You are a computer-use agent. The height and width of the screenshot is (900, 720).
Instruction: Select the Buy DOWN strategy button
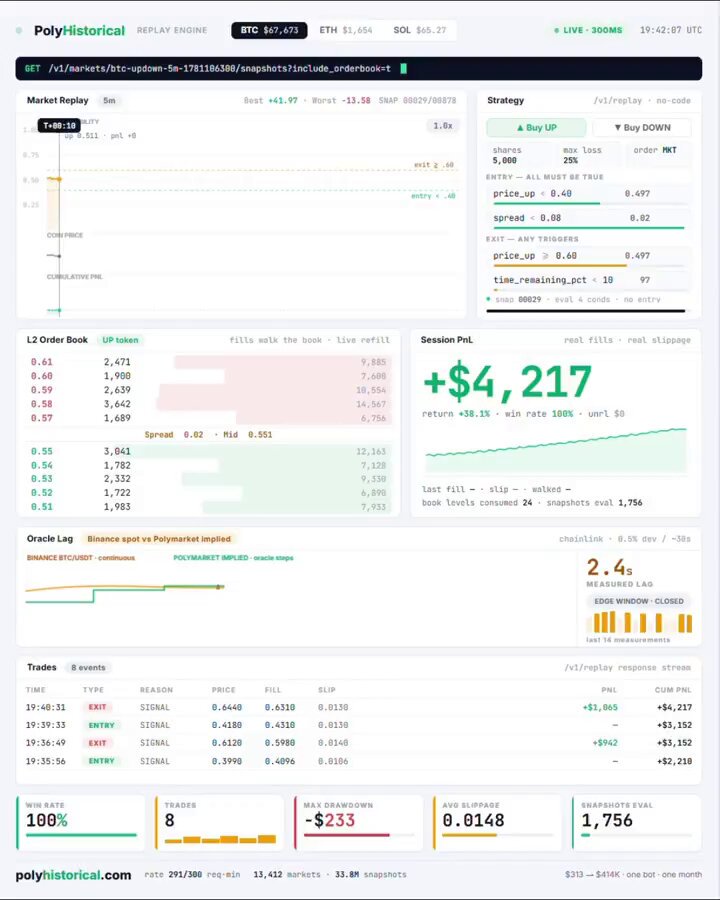point(642,127)
